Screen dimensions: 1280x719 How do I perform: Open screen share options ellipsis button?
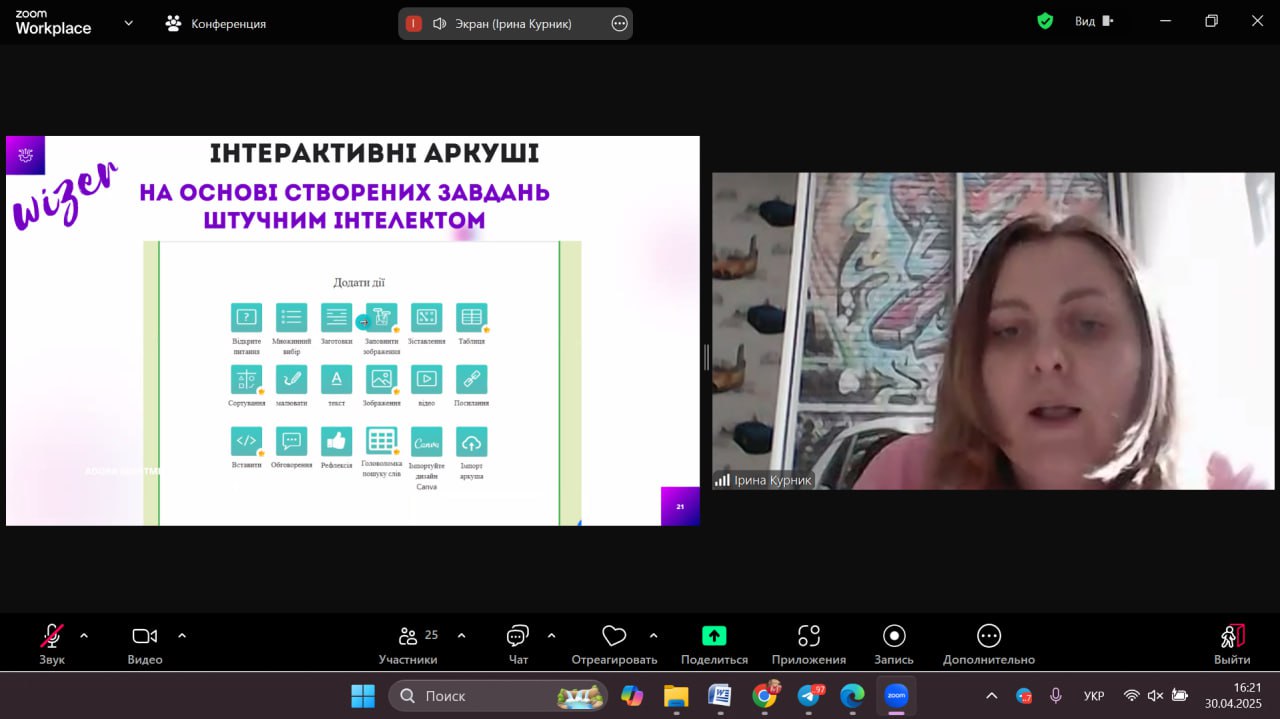619,24
